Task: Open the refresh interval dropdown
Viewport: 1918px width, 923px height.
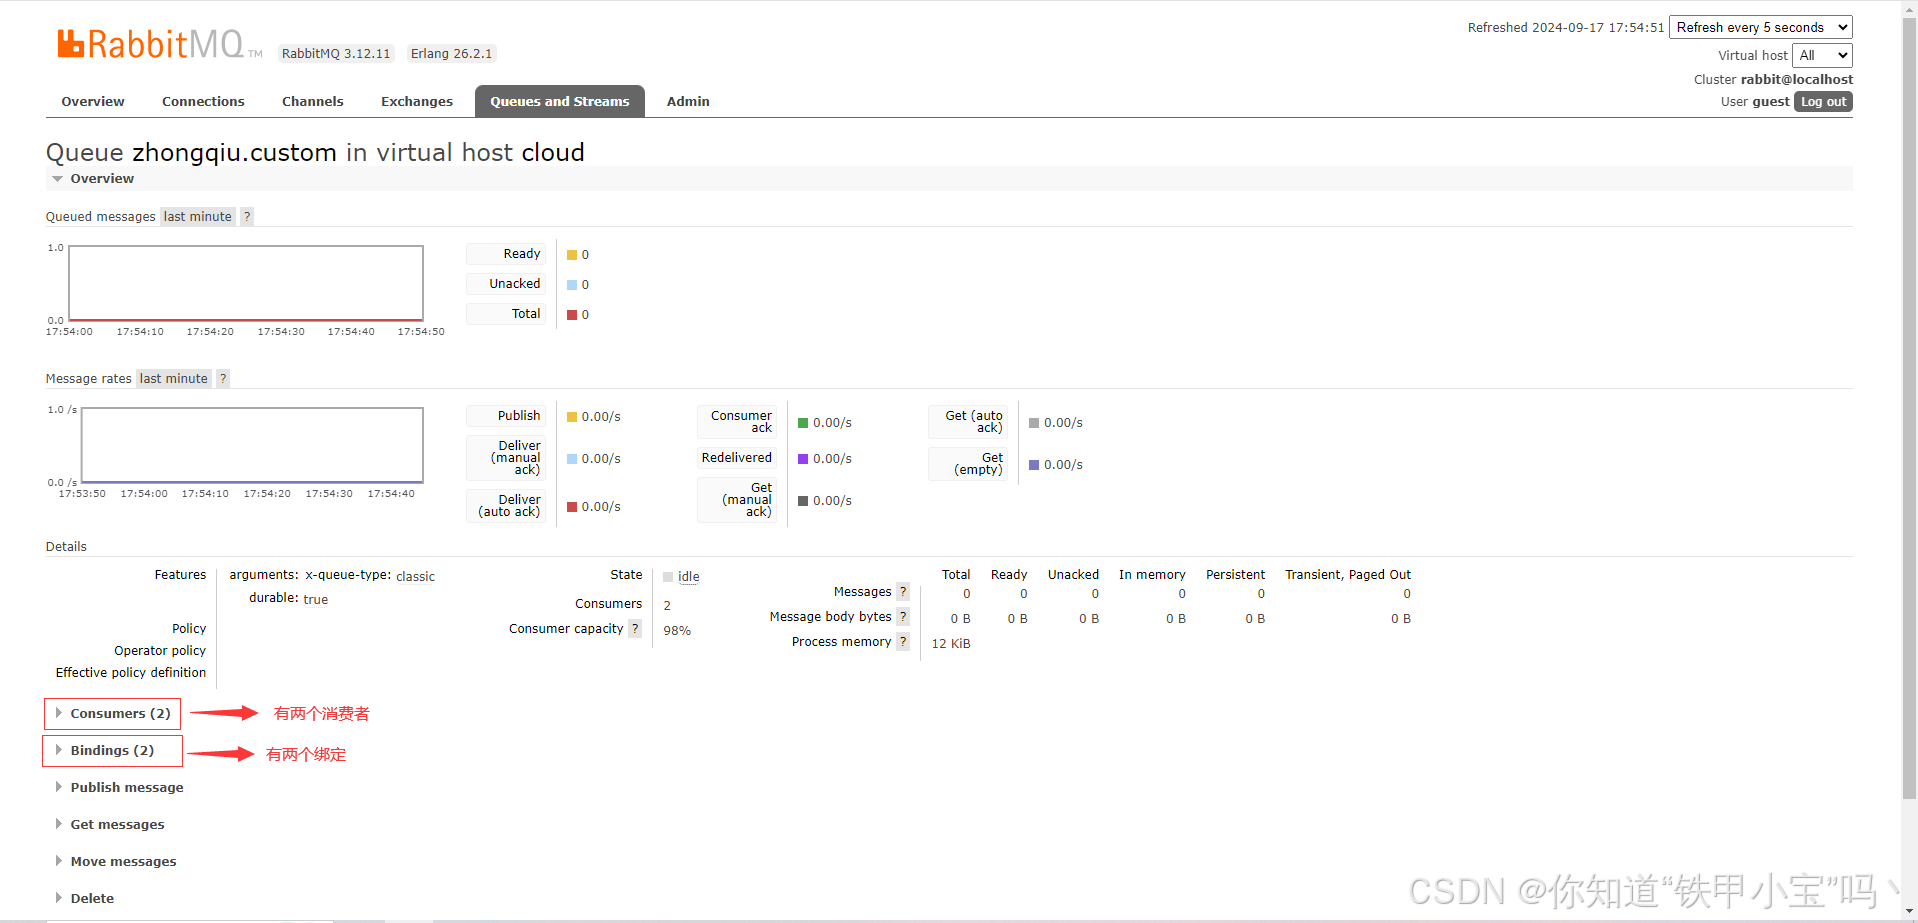Action: point(1761,27)
